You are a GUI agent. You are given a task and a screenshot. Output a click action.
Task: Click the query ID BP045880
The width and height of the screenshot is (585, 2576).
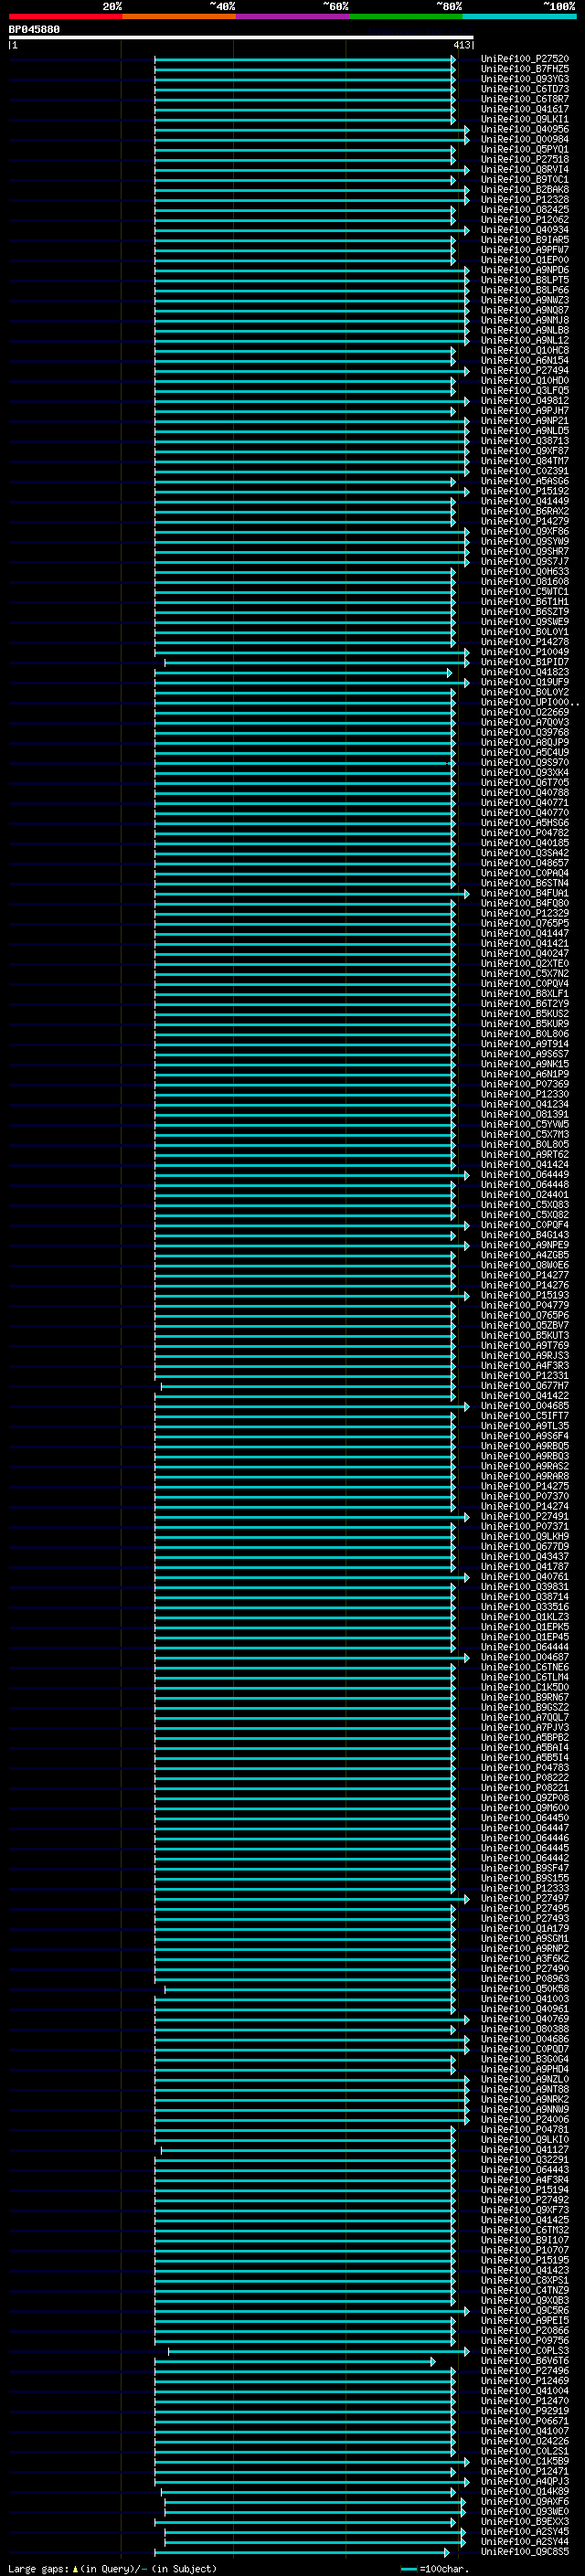(34, 30)
